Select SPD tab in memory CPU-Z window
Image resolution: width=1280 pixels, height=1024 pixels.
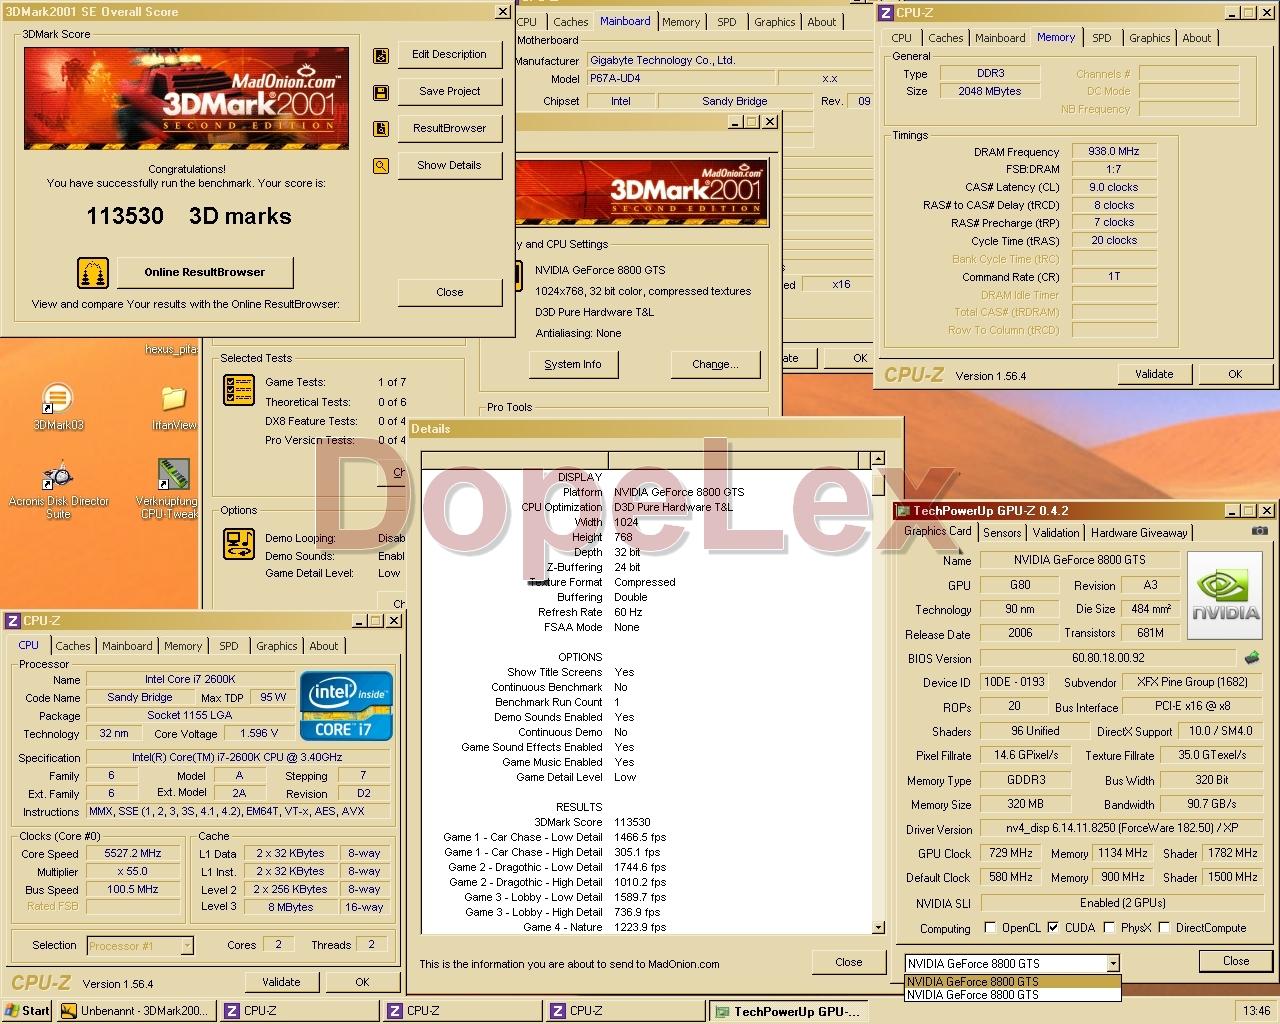click(x=1101, y=38)
